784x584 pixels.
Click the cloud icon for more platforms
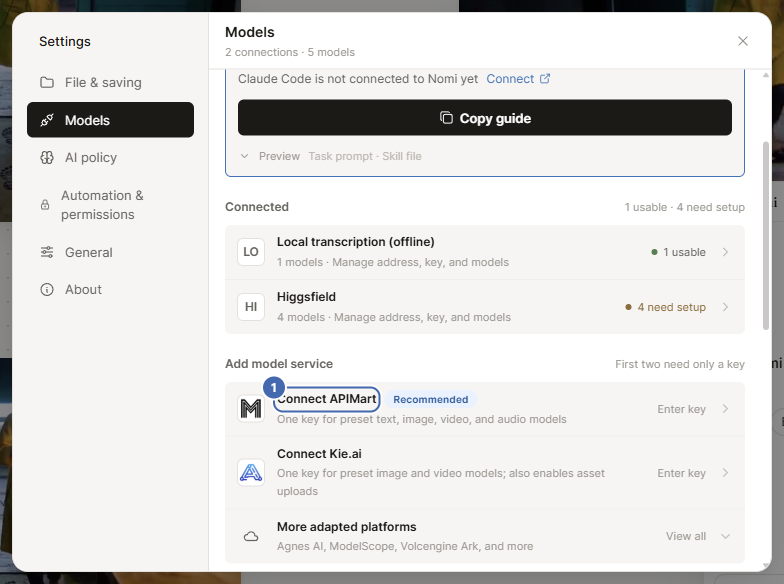point(251,536)
